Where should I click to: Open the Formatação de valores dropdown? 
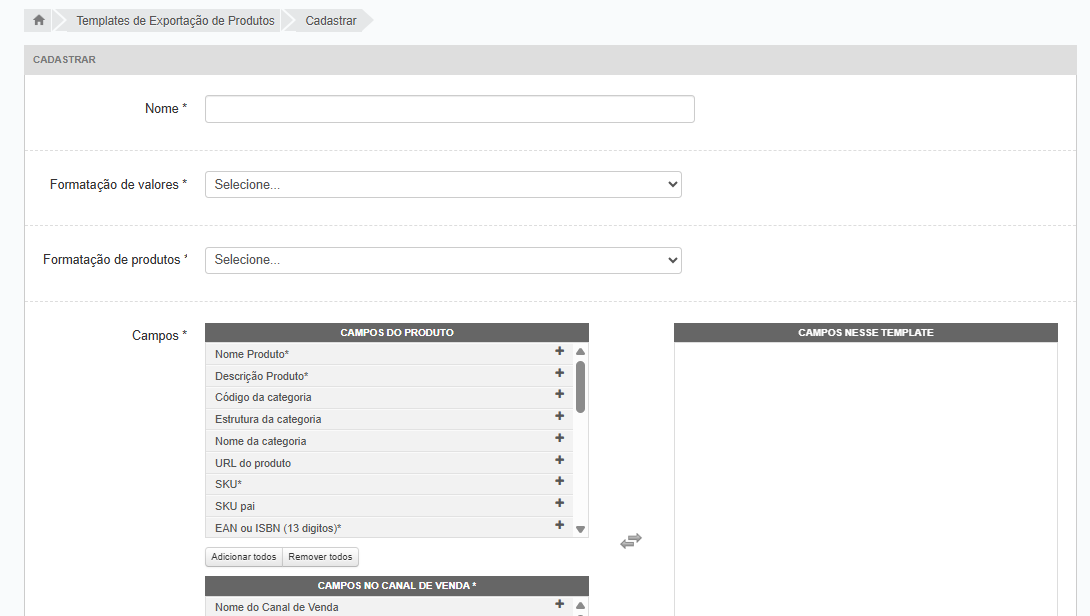pyautogui.click(x=443, y=184)
